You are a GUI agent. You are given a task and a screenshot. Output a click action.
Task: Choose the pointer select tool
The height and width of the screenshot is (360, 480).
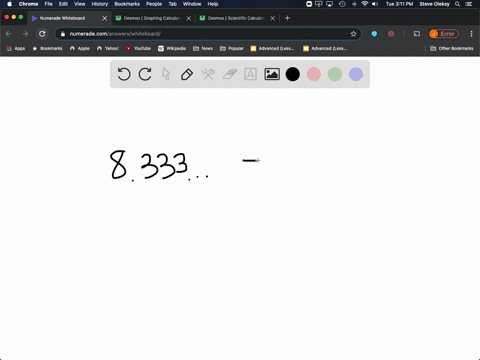166,74
